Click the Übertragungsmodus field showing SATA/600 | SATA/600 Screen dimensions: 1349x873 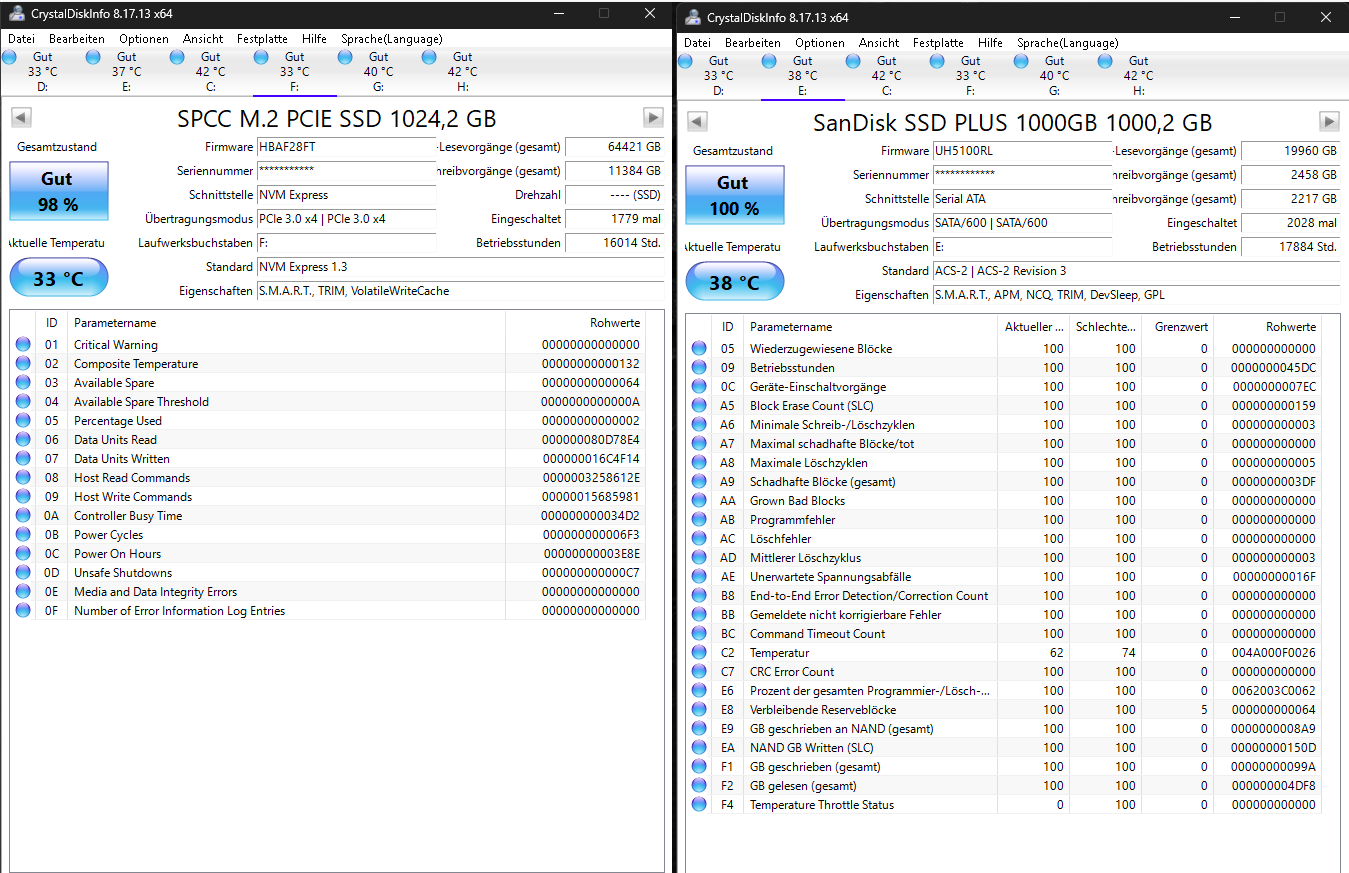pos(1022,223)
